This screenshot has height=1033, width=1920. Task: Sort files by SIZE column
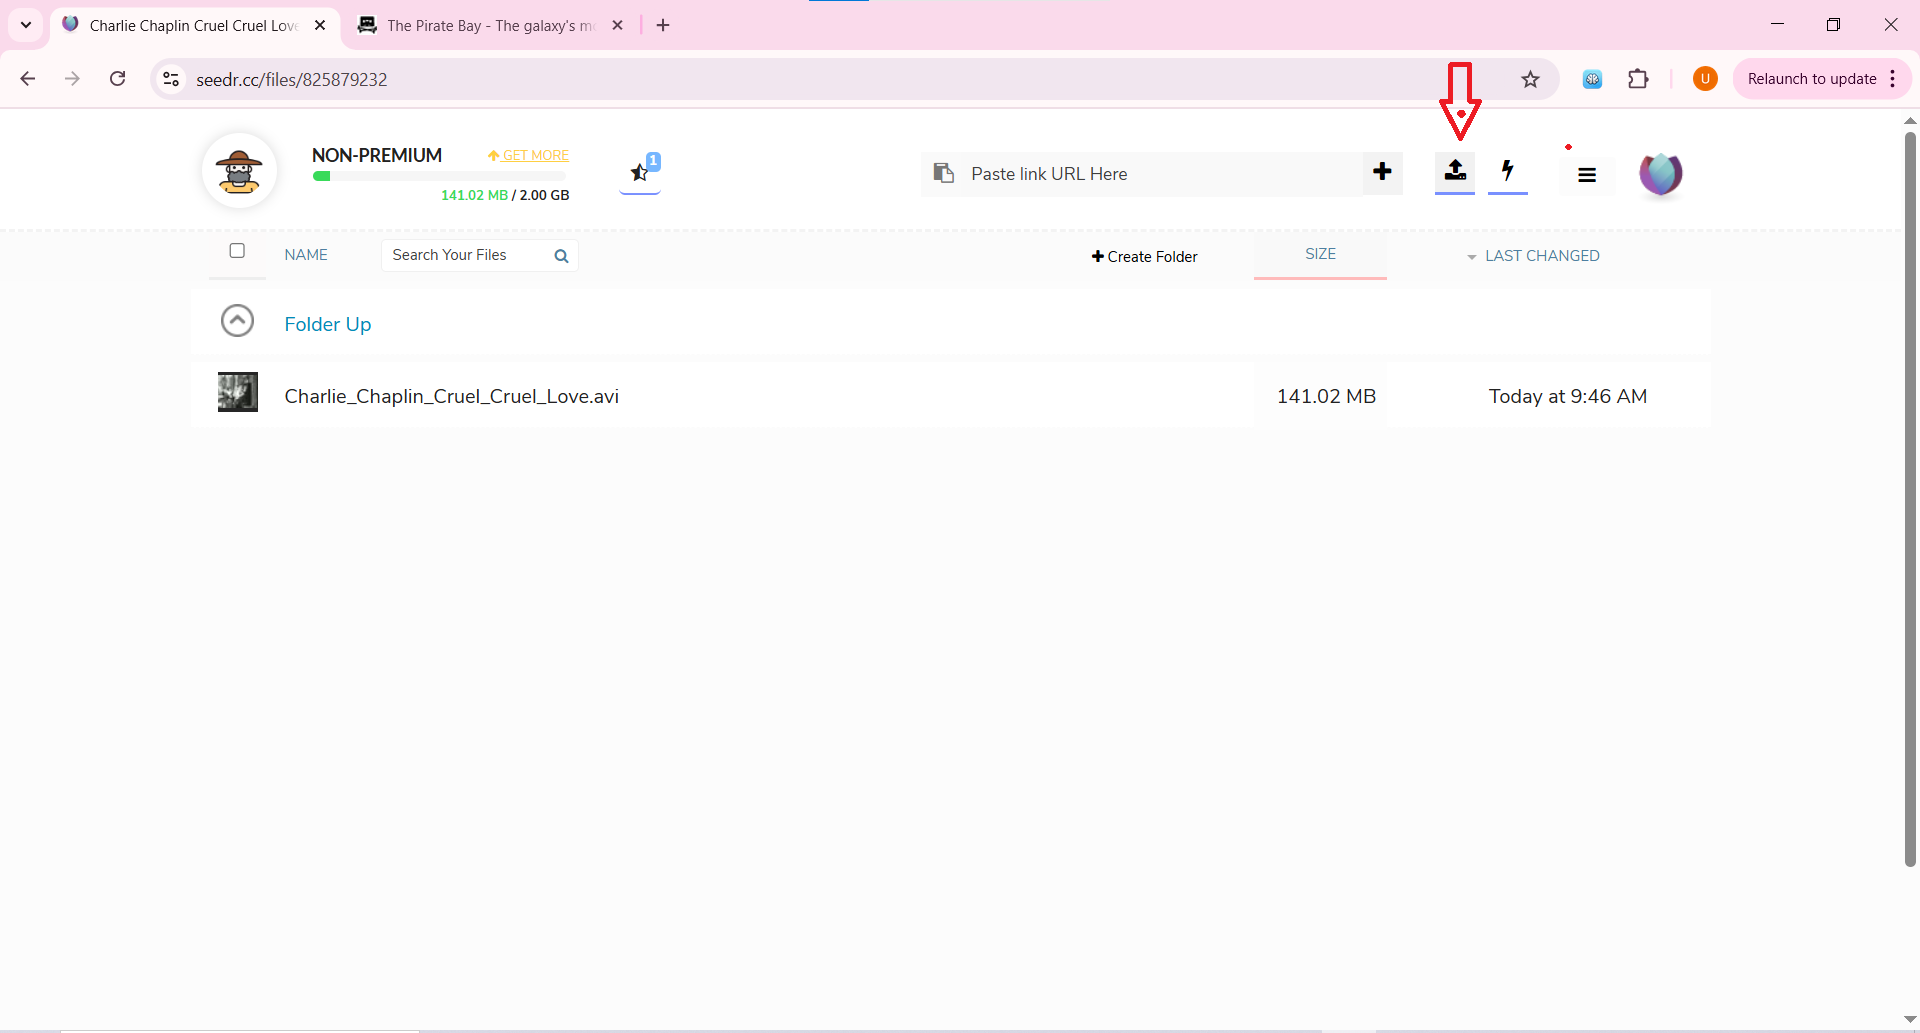(x=1320, y=254)
